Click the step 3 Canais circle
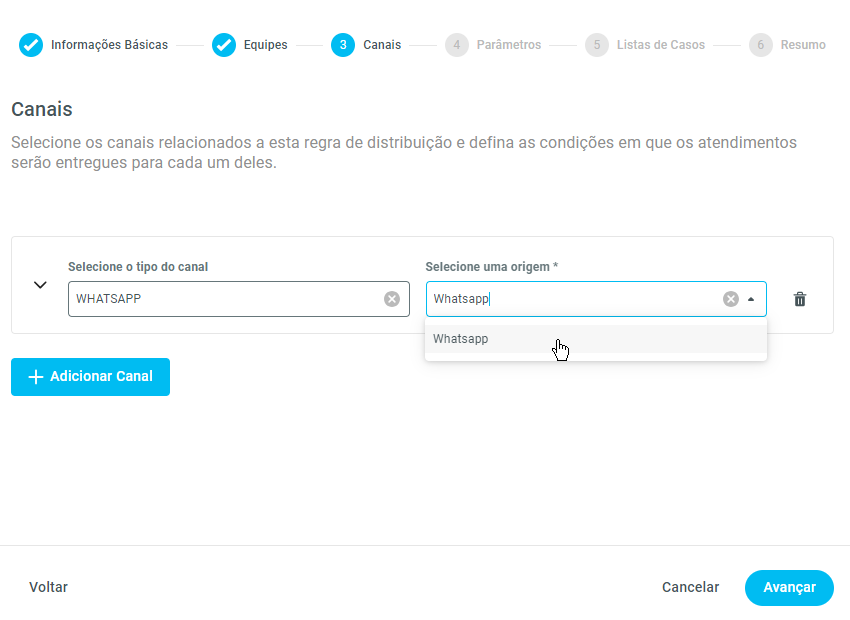The image size is (850, 620). [343, 45]
